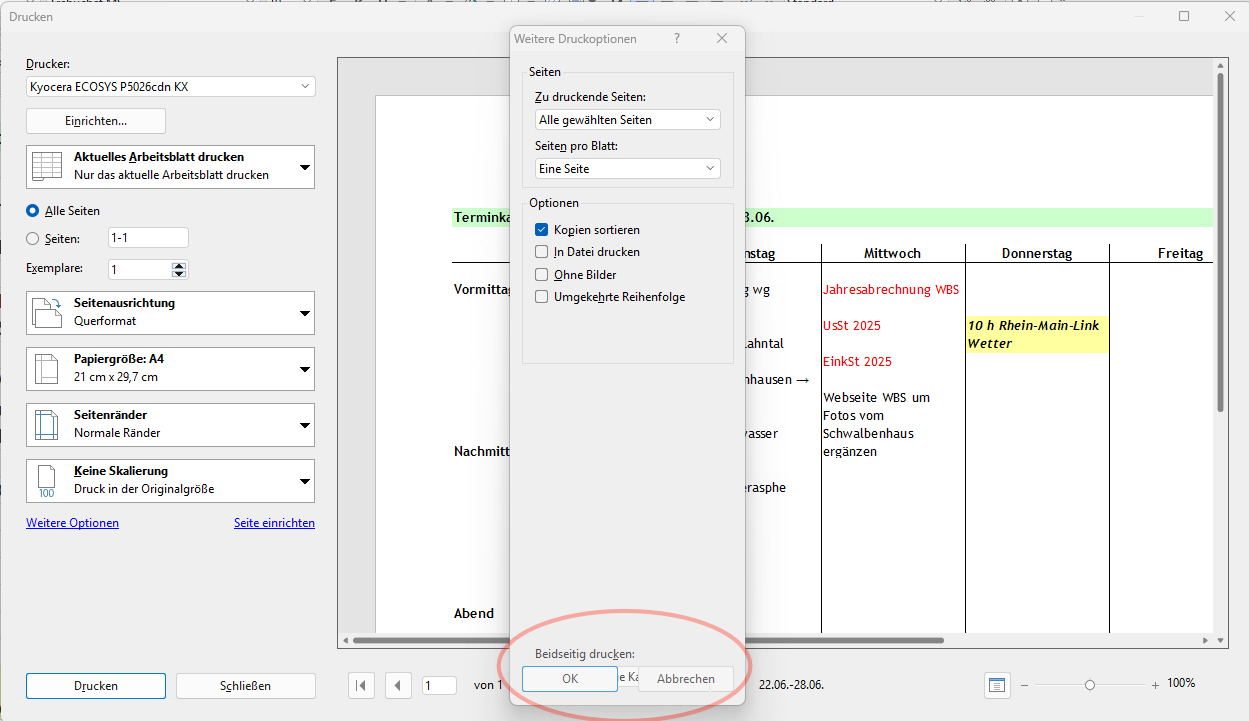
Task: Expand the Papiergröße A4 dropdown
Action: pyautogui.click(x=305, y=369)
